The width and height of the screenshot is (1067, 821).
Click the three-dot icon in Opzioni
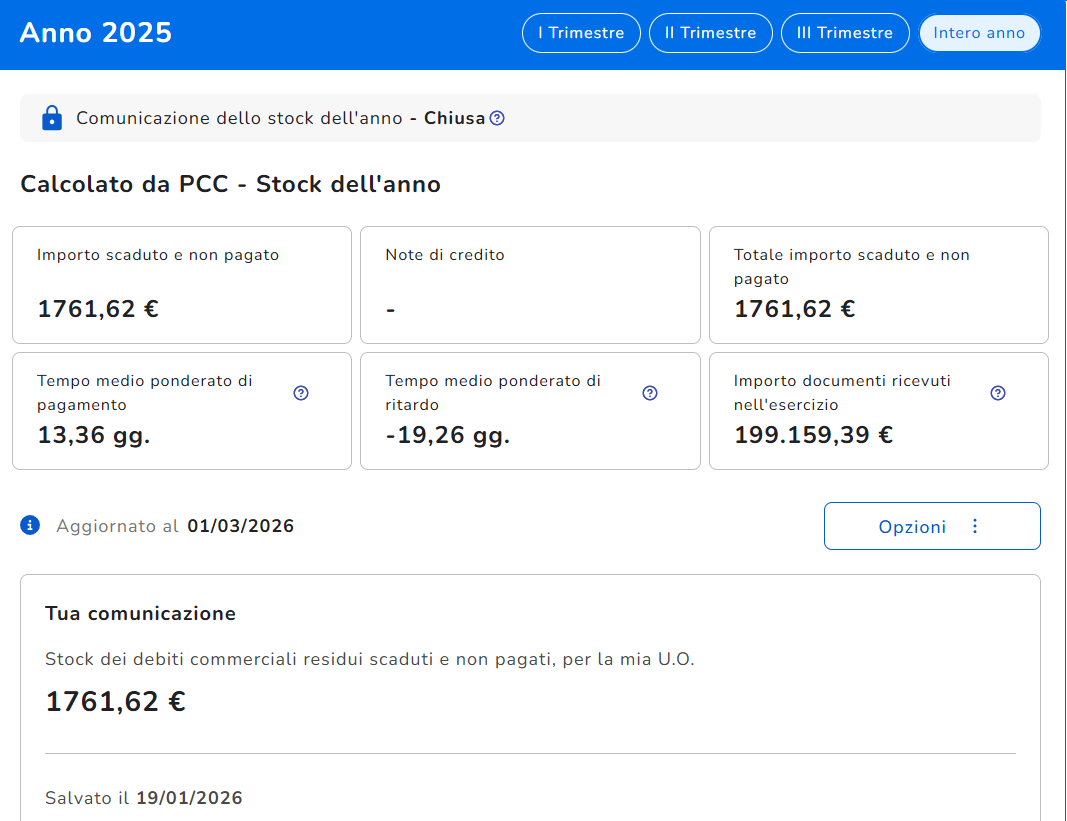(975, 526)
